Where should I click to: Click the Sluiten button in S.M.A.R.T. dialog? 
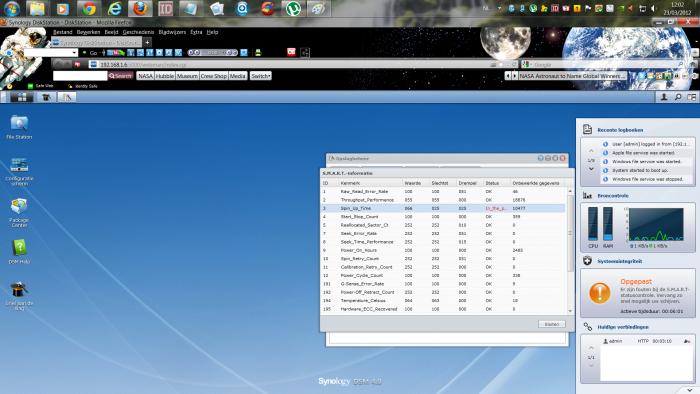552,324
